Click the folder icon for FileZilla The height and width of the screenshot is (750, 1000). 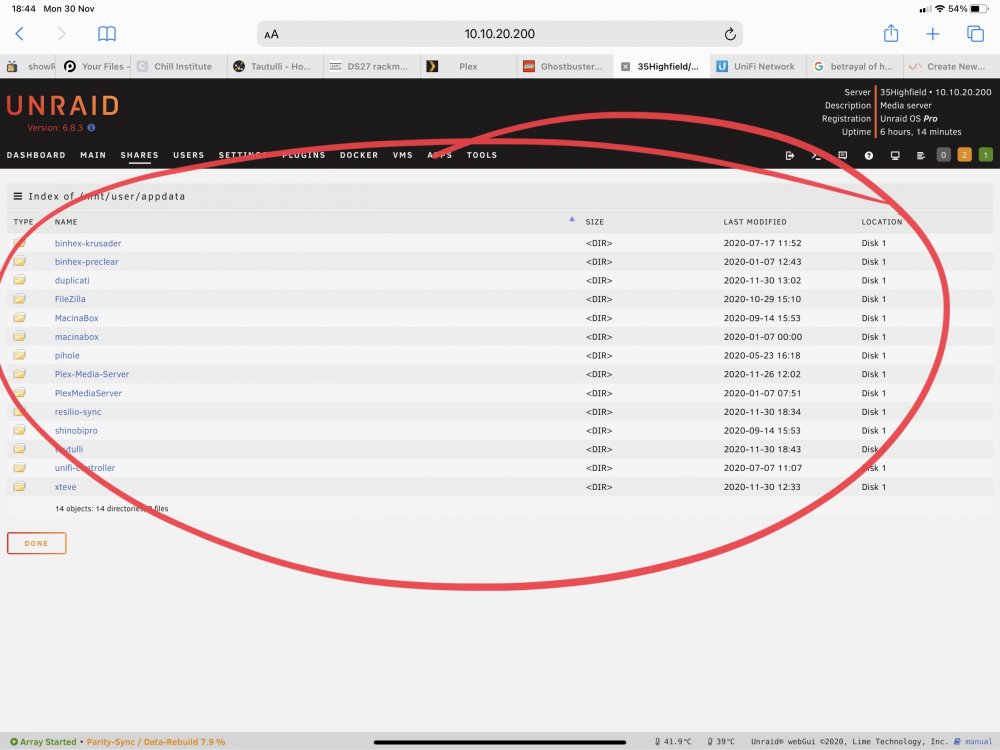20,298
